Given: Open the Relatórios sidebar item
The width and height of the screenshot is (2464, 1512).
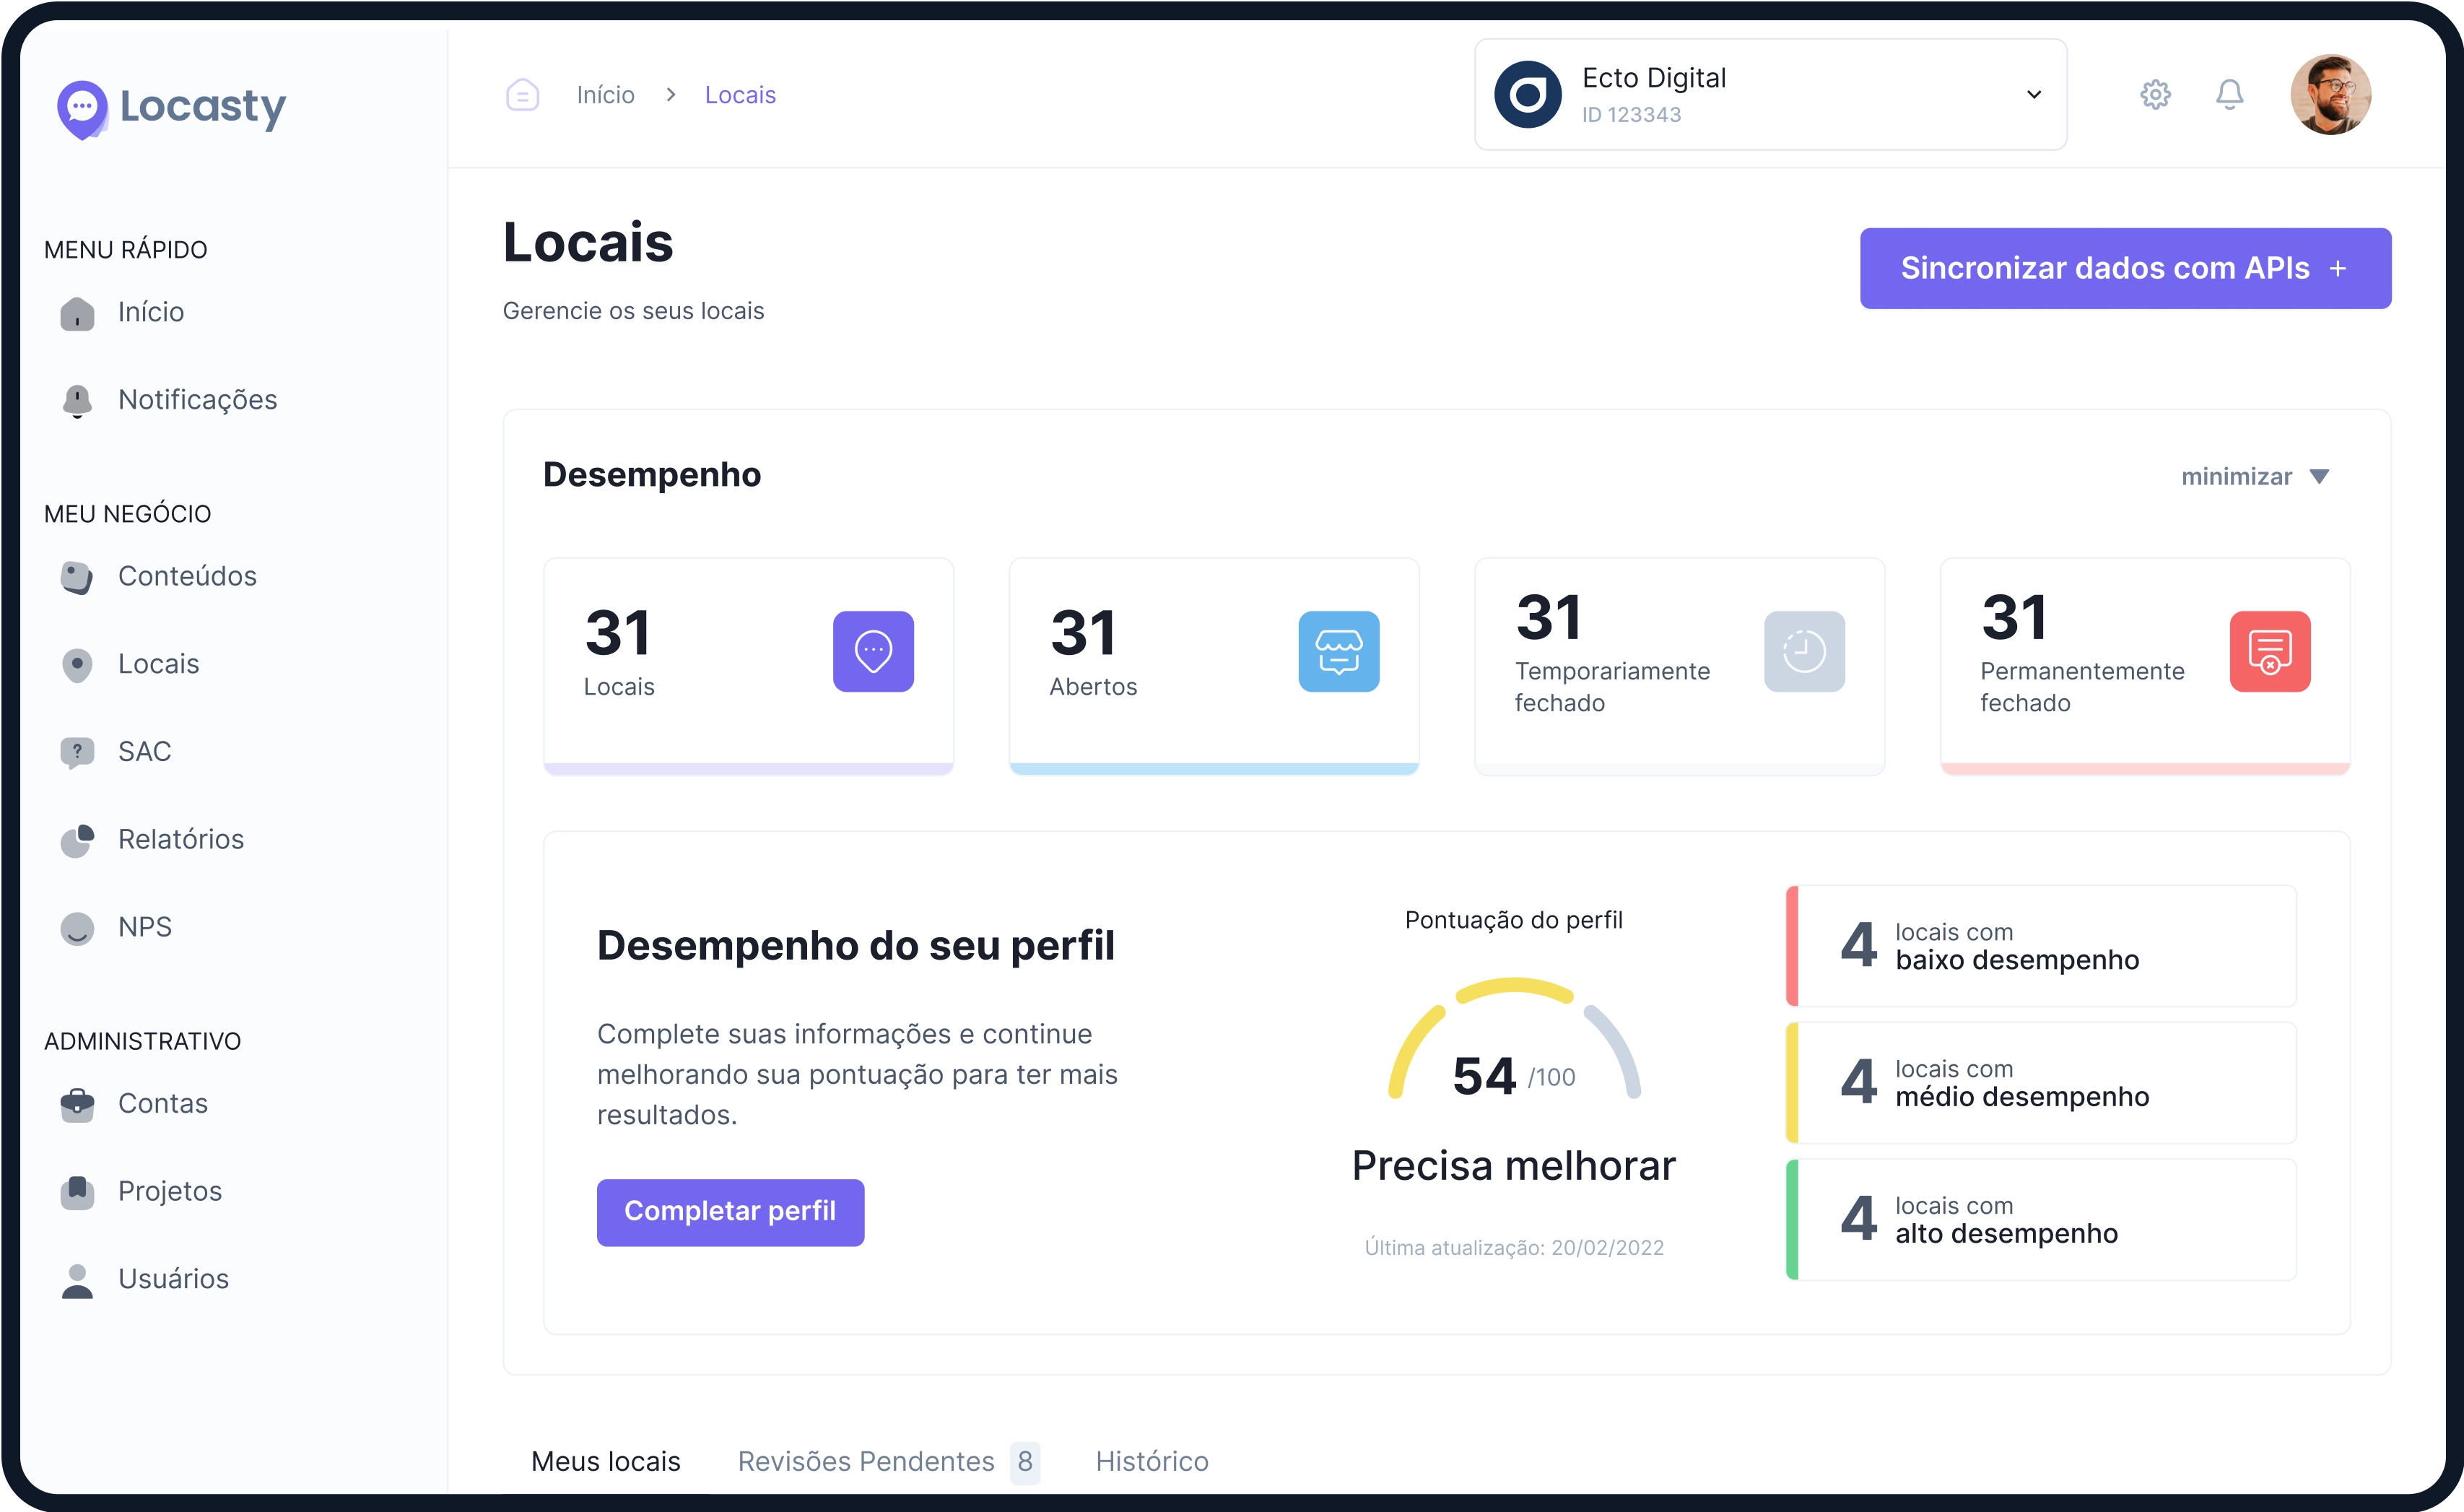Looking at the screenshot, I should tap(180, 839).
